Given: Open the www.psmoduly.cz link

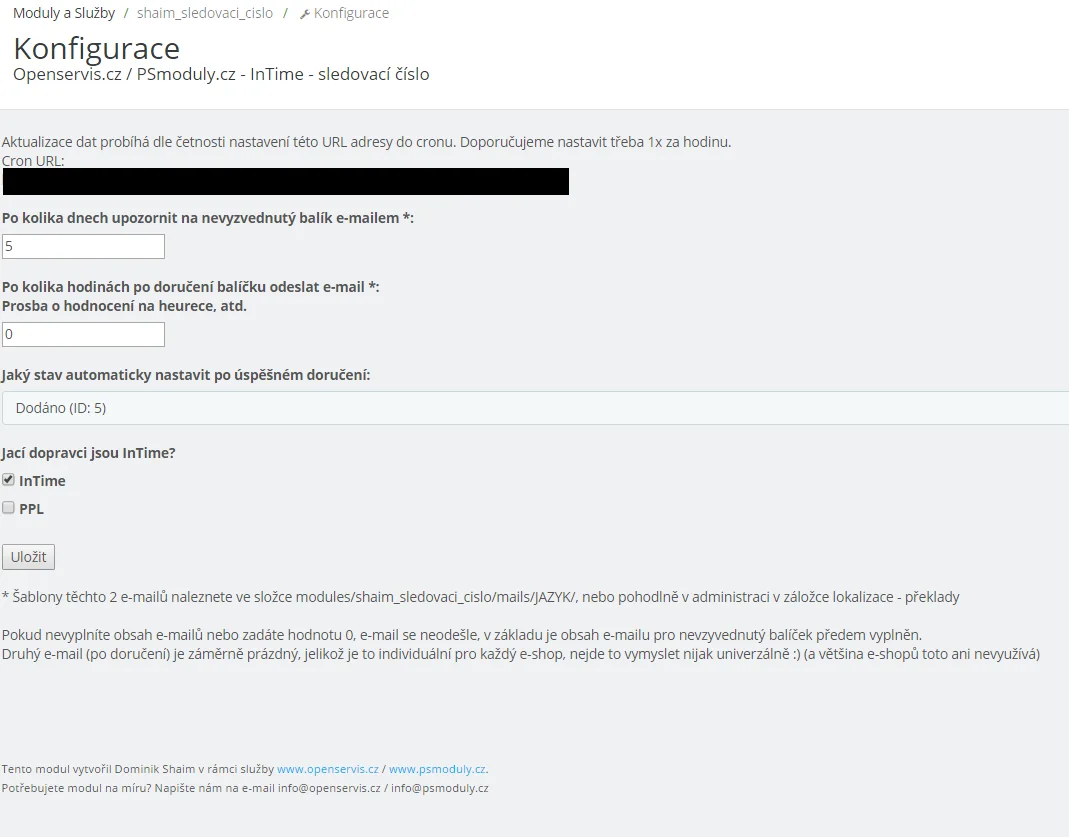Looking at the screenshot, I should click(x=437, y=769).
